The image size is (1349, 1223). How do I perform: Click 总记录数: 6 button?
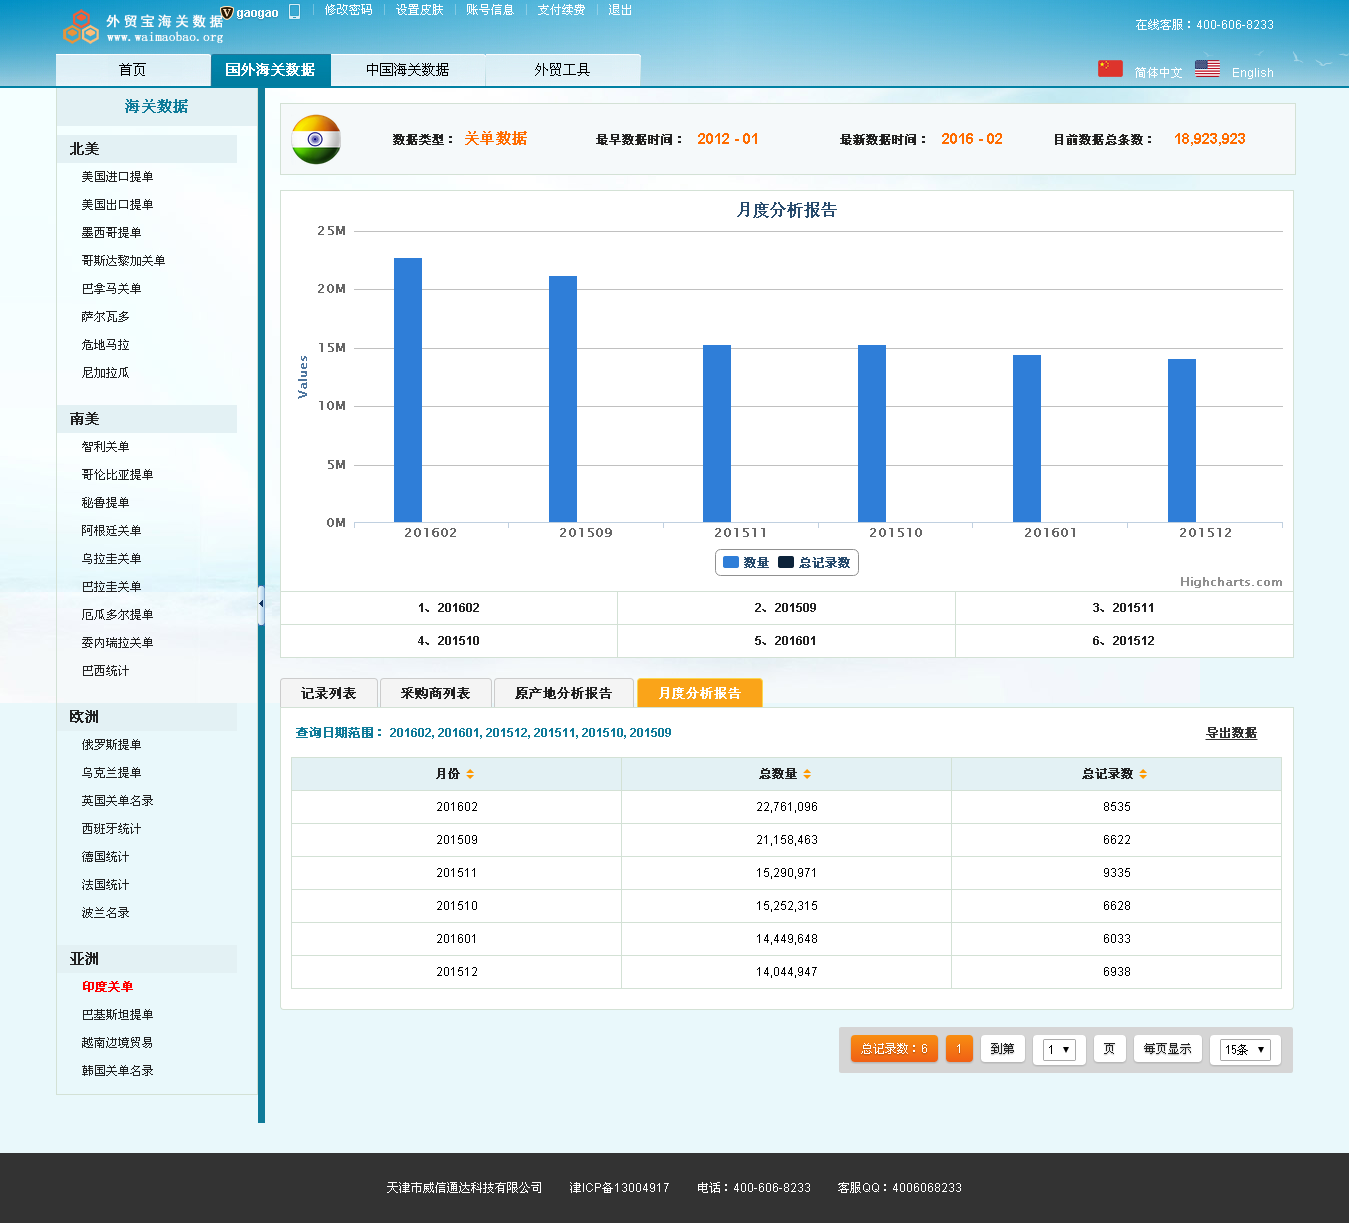[x=895, y=1049]
